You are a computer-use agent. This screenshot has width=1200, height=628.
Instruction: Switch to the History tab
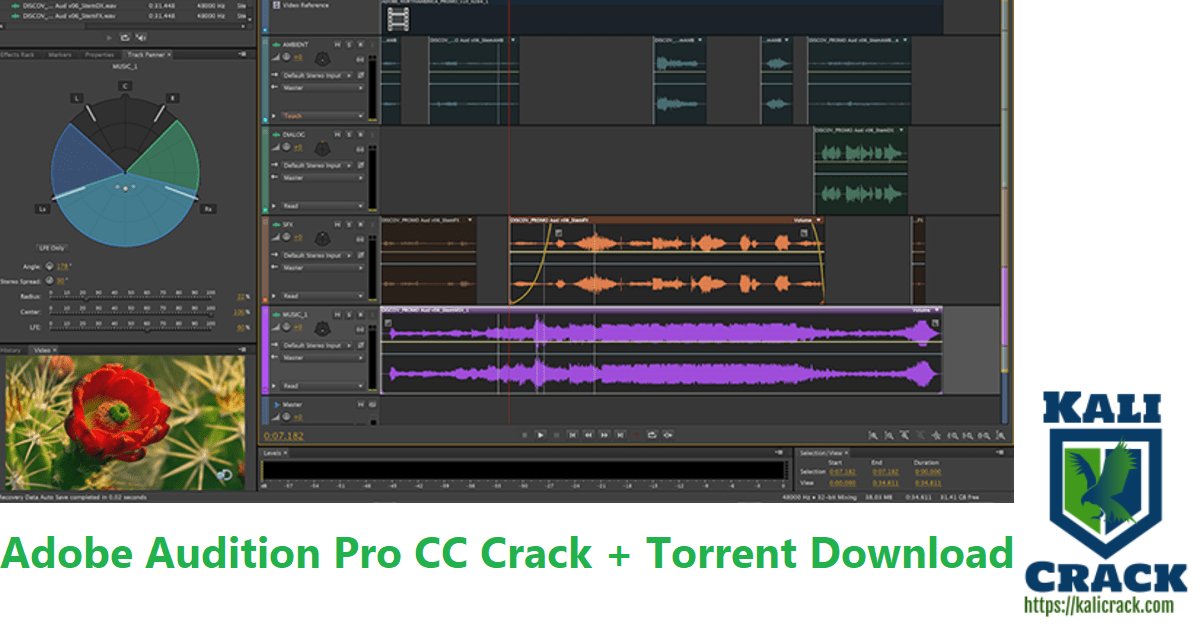pyautogui.click(x=11, y=350)
